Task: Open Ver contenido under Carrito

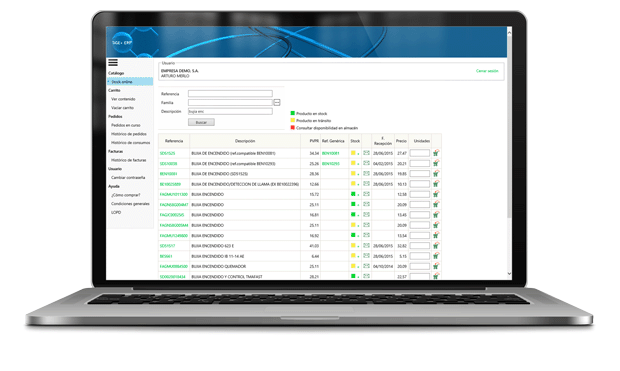Action: (123, 99)
